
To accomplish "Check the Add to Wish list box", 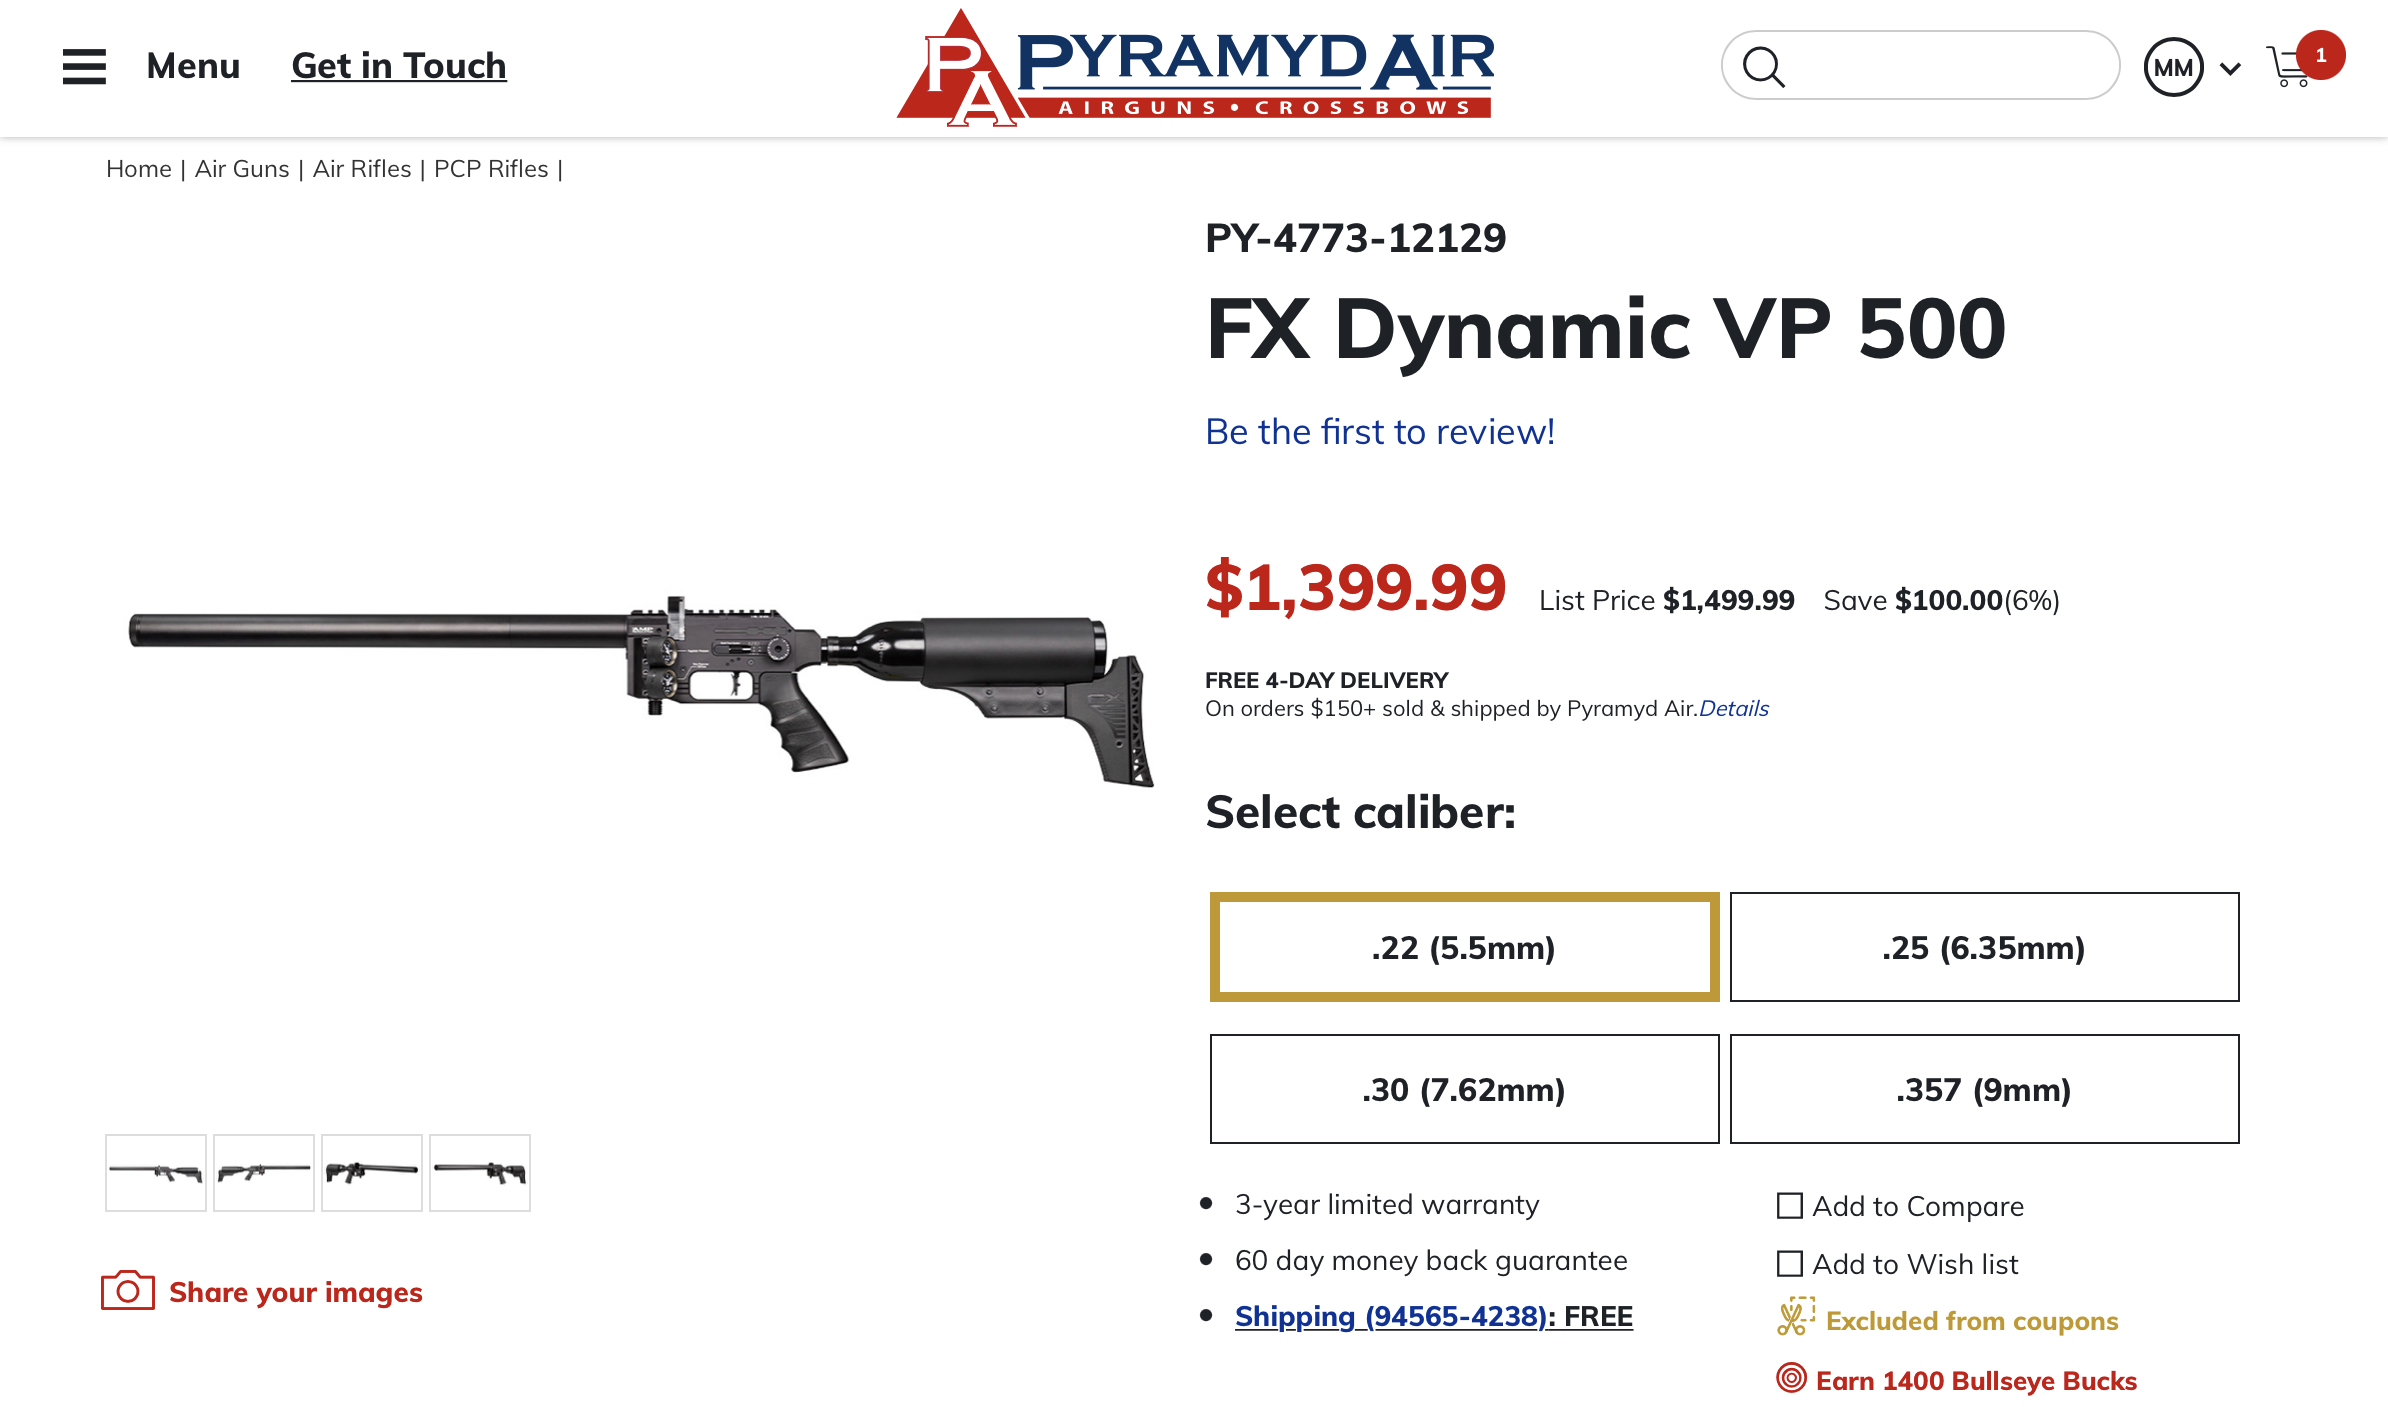I will pyautogui.click(x=1790, y=1264).
